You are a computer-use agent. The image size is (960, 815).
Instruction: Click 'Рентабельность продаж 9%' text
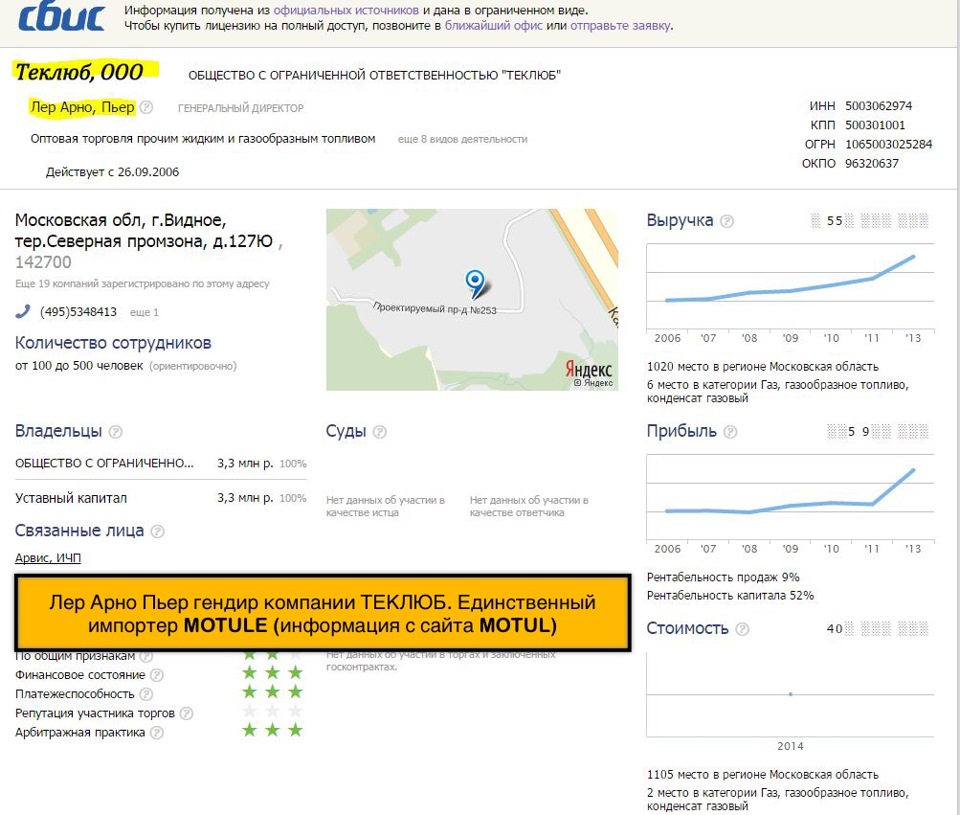(723, 577)
